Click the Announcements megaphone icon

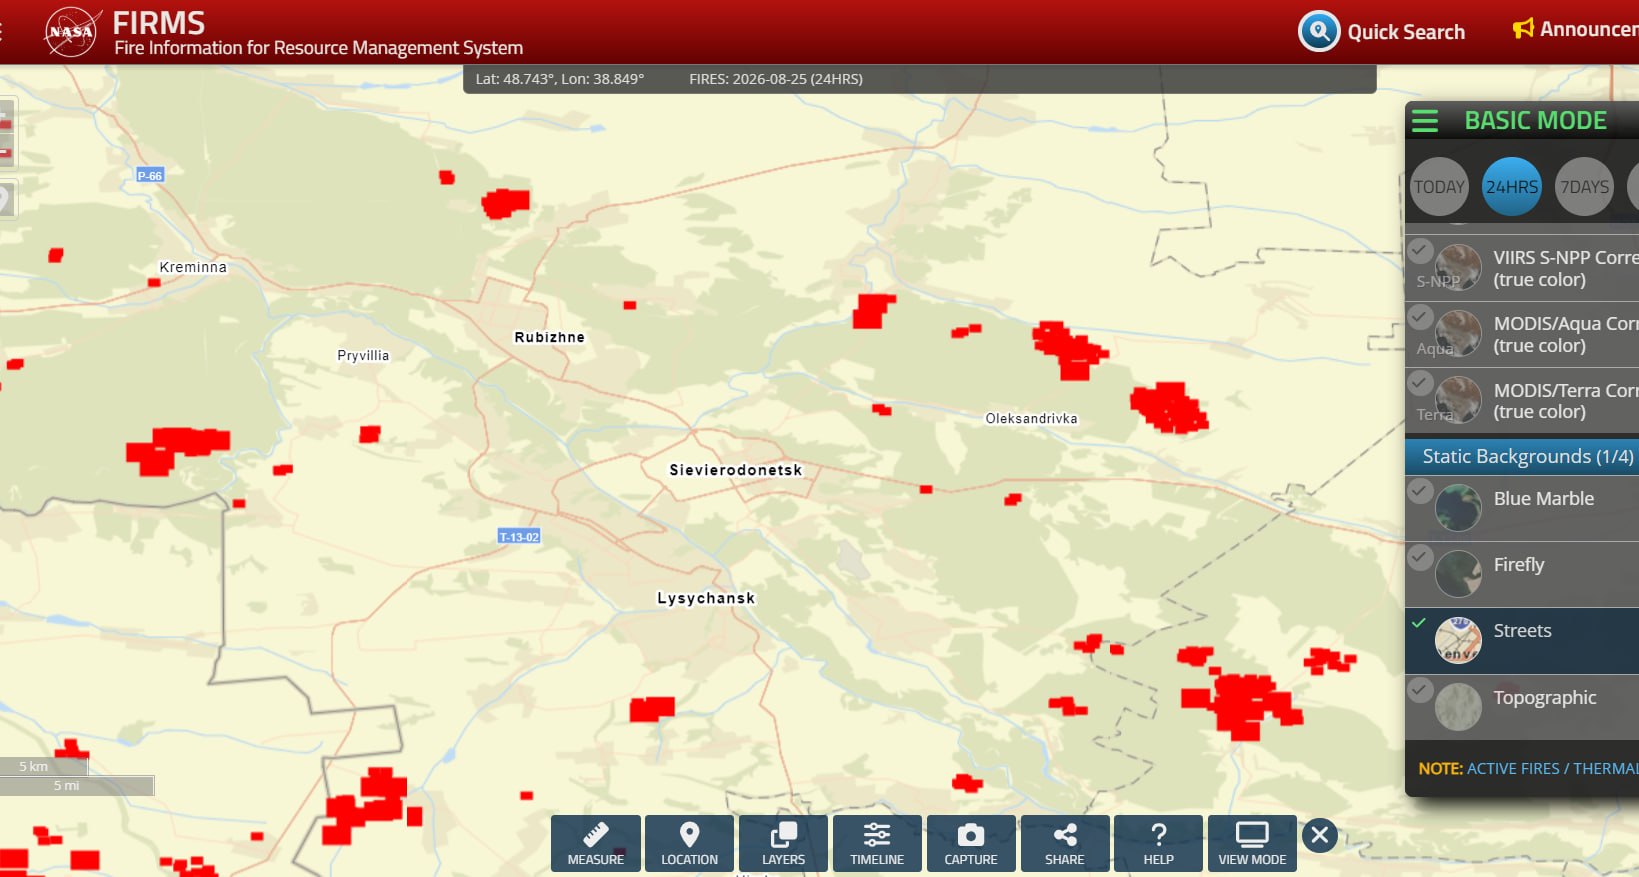pos(1523,28)
